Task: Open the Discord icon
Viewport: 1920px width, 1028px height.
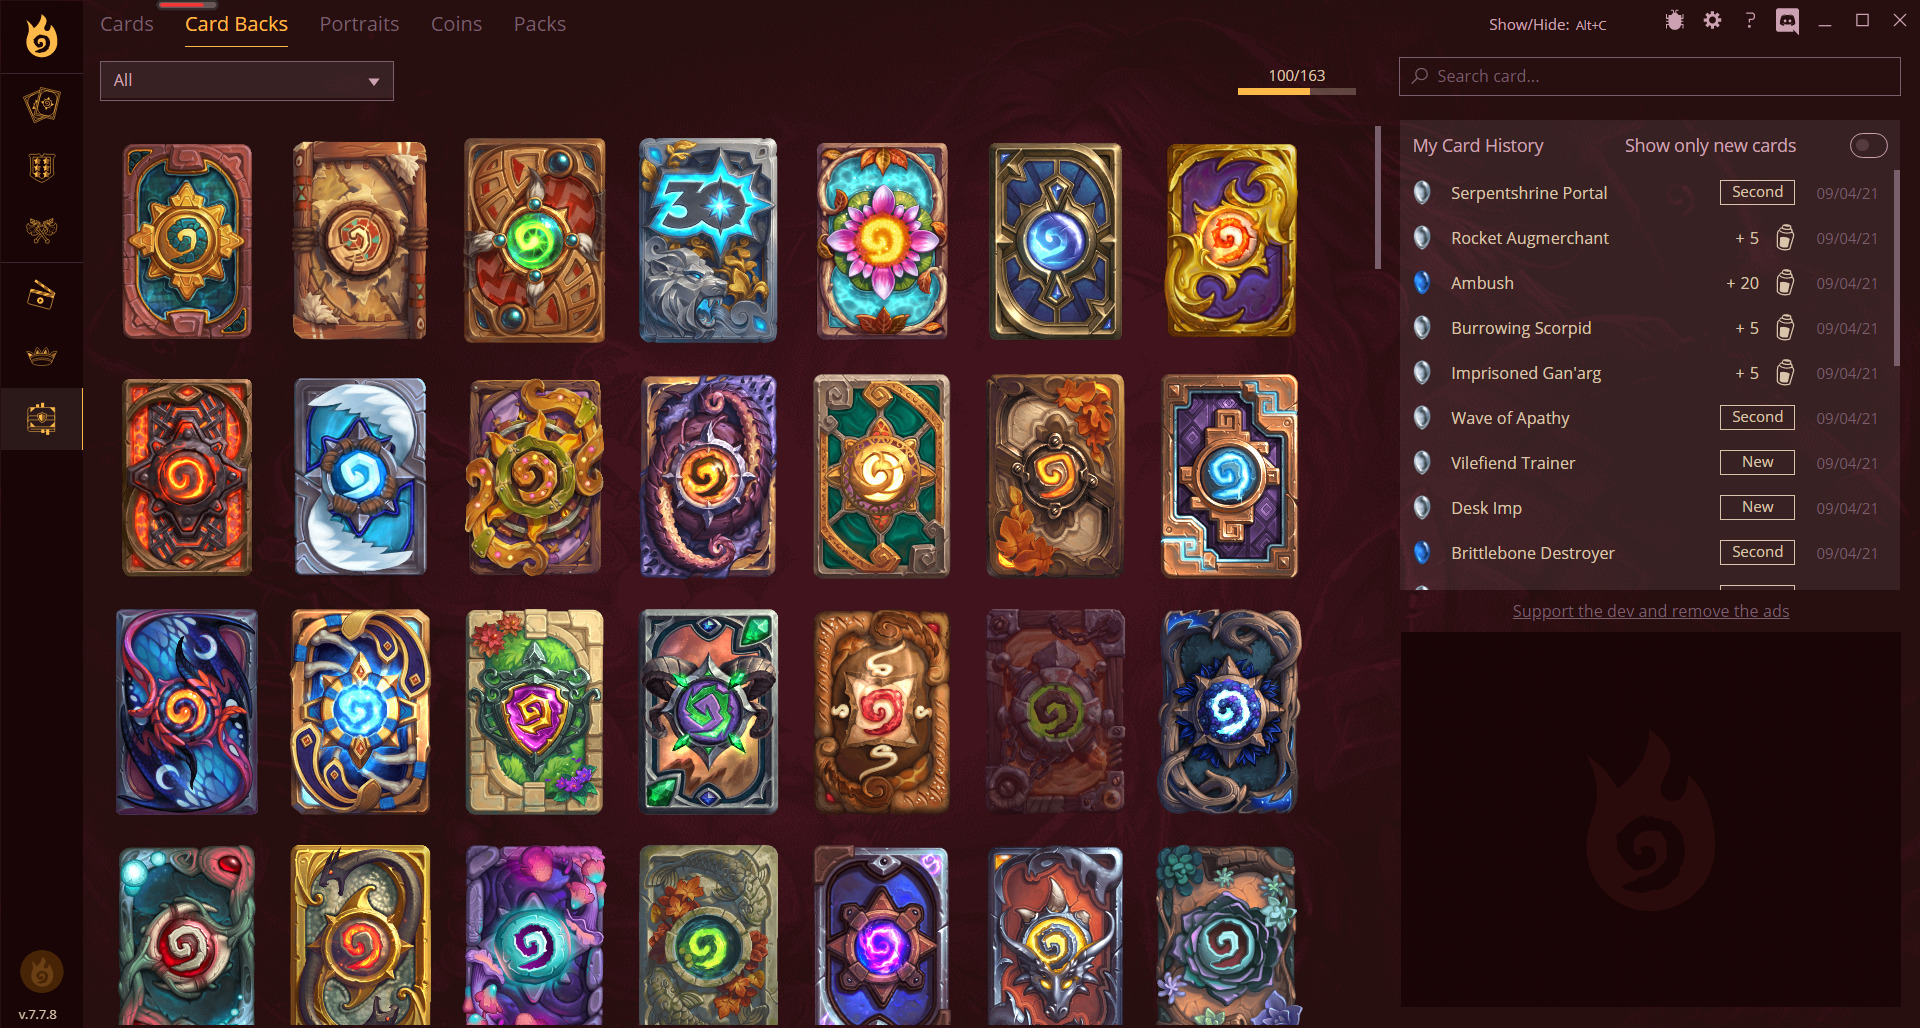Action: click(1787, 21)
